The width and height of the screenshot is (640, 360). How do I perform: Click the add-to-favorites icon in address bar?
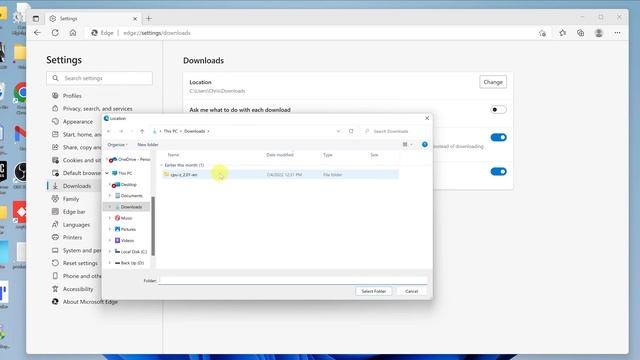click(542, 33)
